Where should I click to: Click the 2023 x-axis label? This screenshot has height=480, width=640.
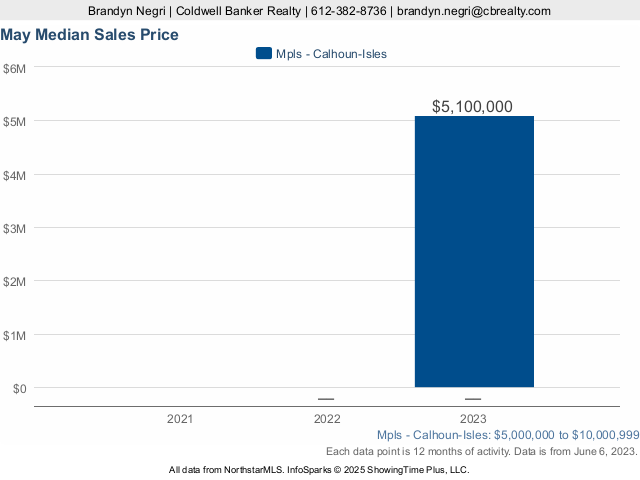point(473,418)
